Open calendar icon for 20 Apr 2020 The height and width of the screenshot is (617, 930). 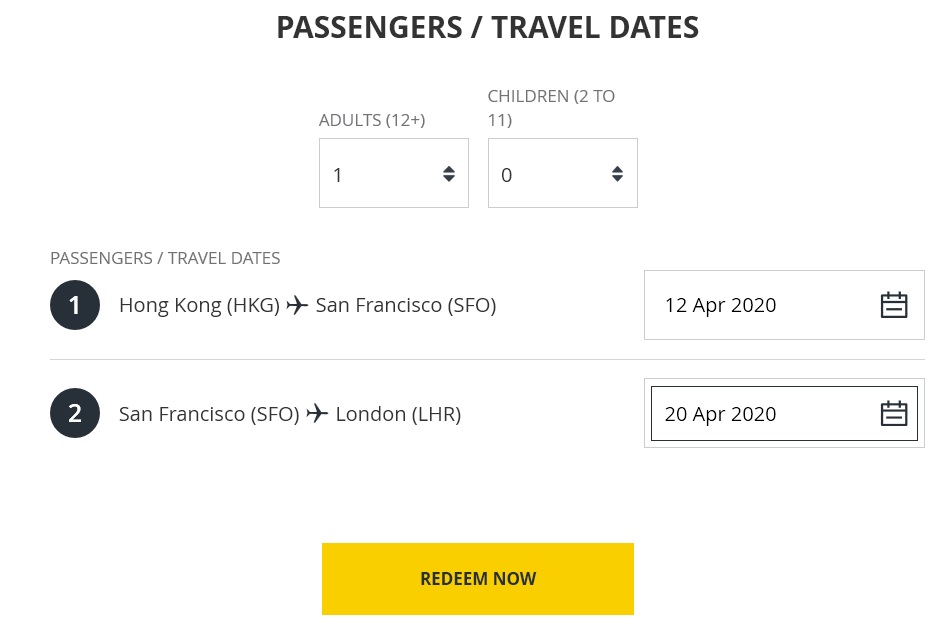point(893,413)
